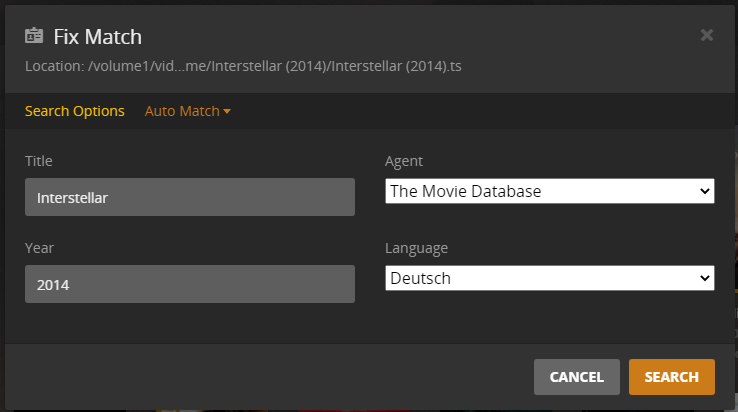Click the Auto Match caret arrow

tap(228, 112)
